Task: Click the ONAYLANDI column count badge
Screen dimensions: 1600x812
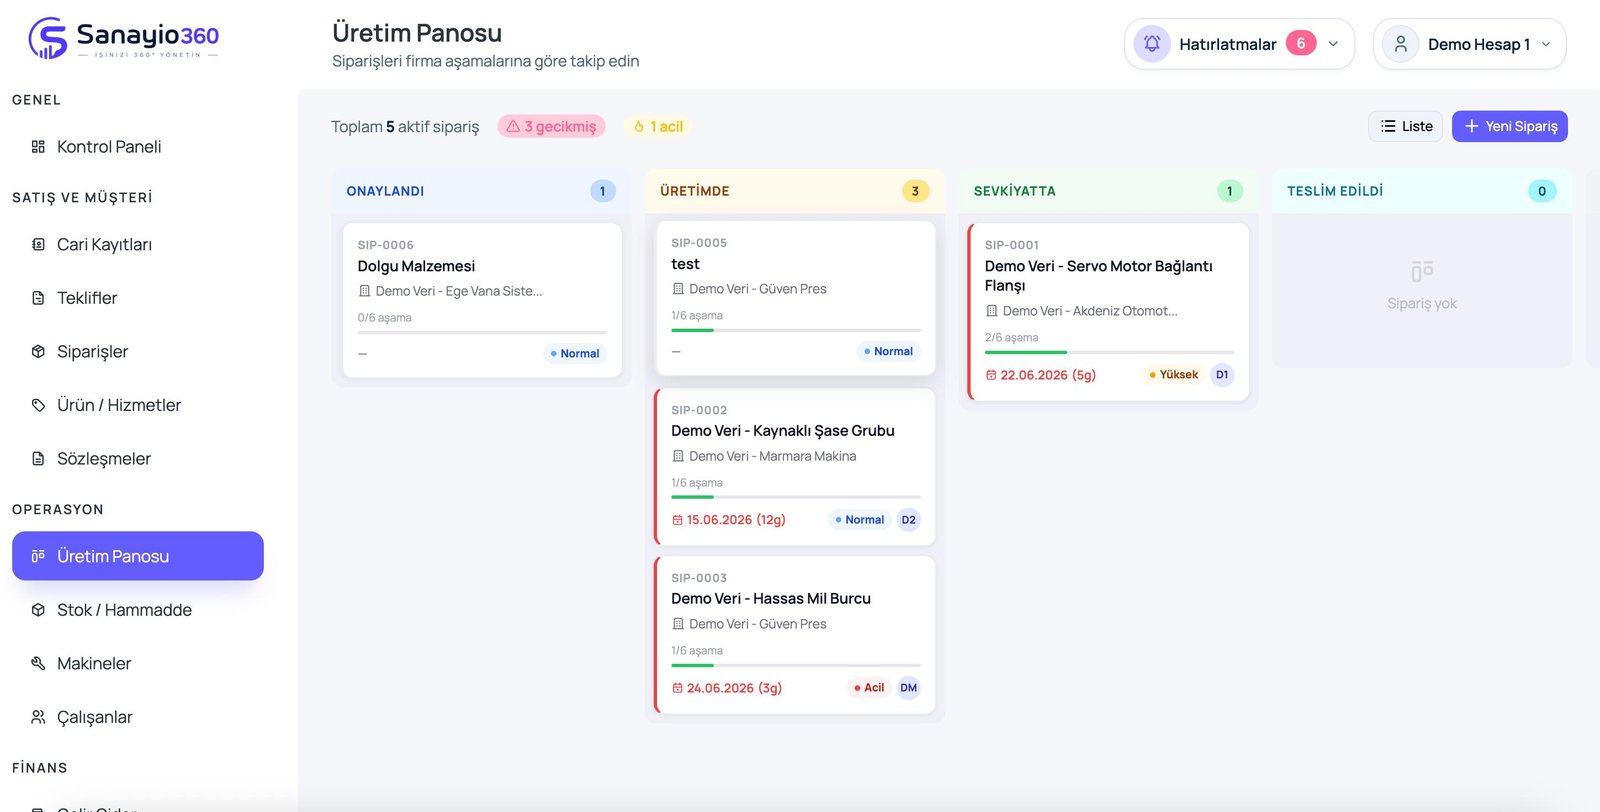Action: pos(602,191)
